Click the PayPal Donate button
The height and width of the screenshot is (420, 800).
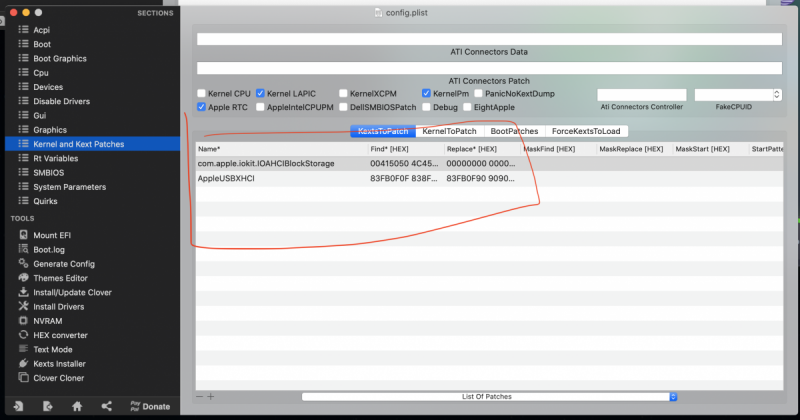[150, 406]
